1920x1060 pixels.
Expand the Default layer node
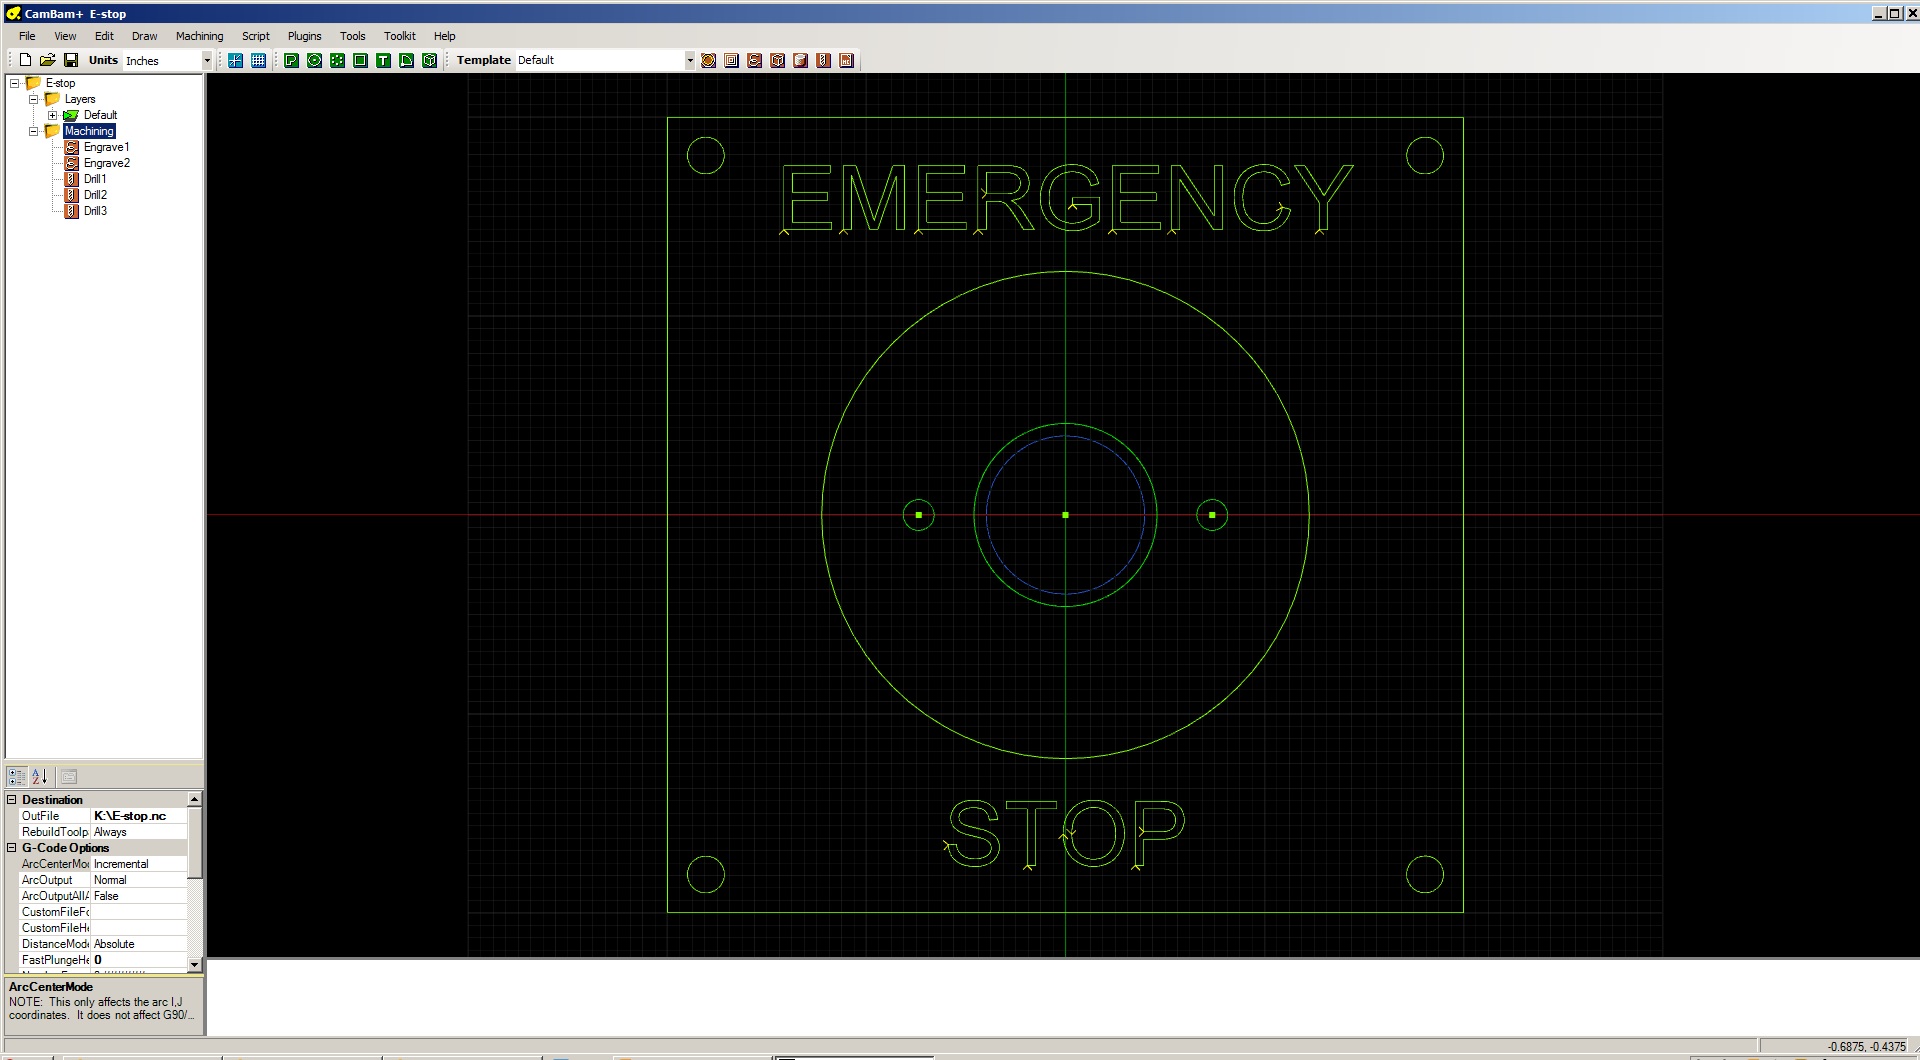[53, 115]
